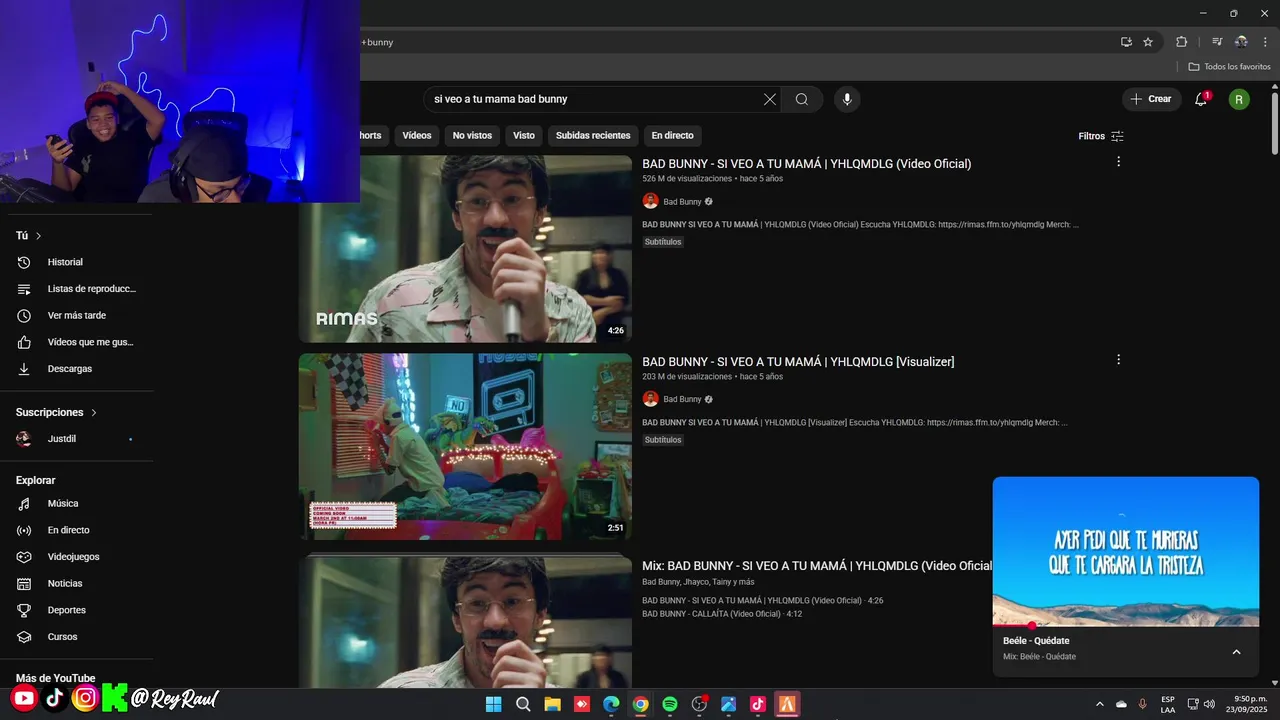Screen dimensions: 1280x720
Task: Expand the Beéle miniplayer chevron
Action: pyautogui.click(x=1236, y=652)
